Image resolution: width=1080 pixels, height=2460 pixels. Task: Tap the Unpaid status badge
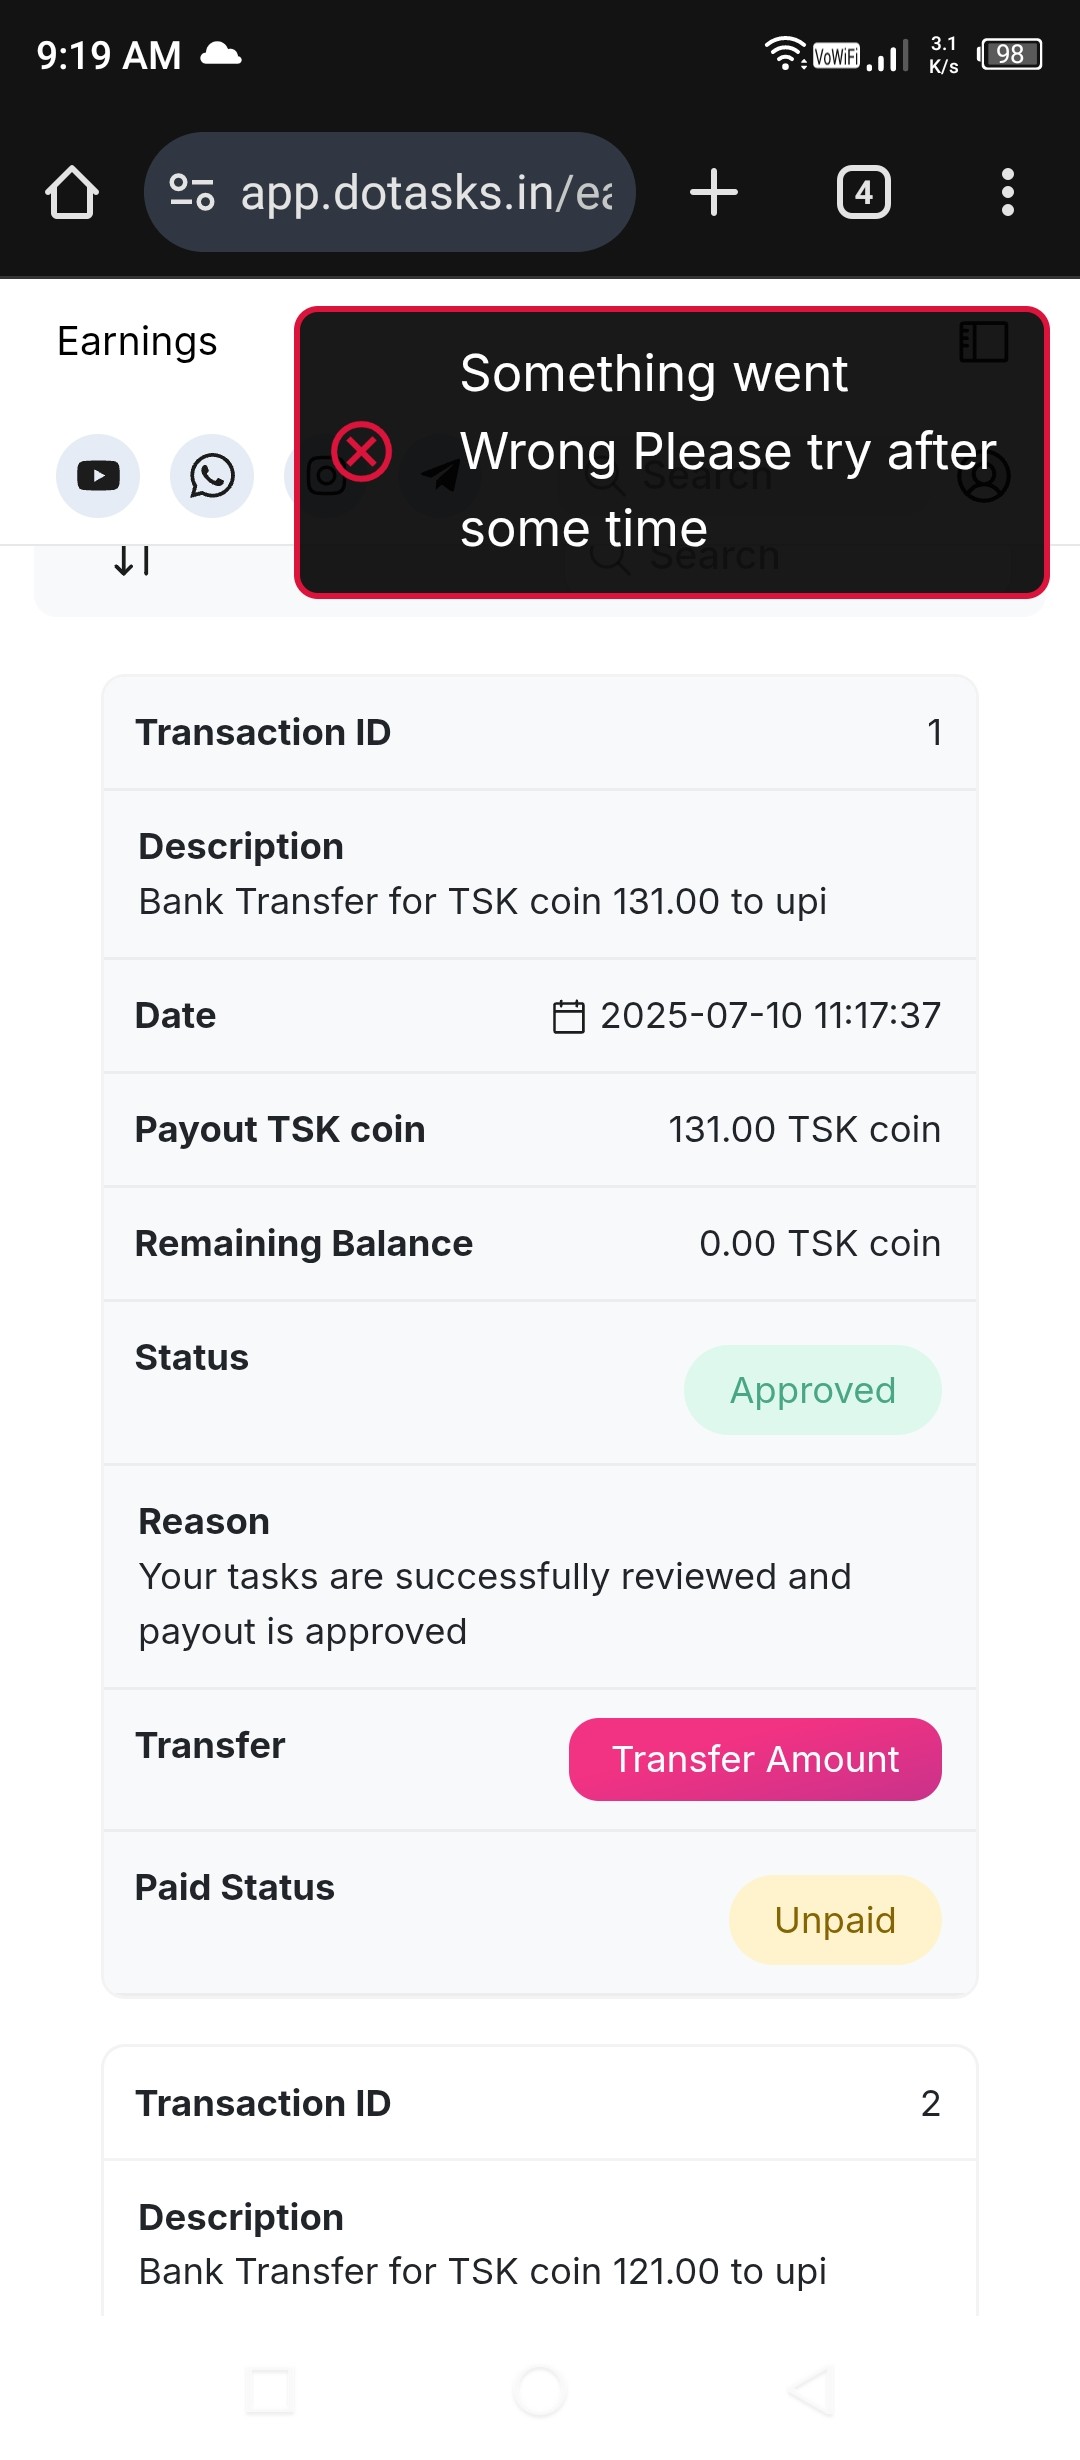click(x=835, y=1920)
